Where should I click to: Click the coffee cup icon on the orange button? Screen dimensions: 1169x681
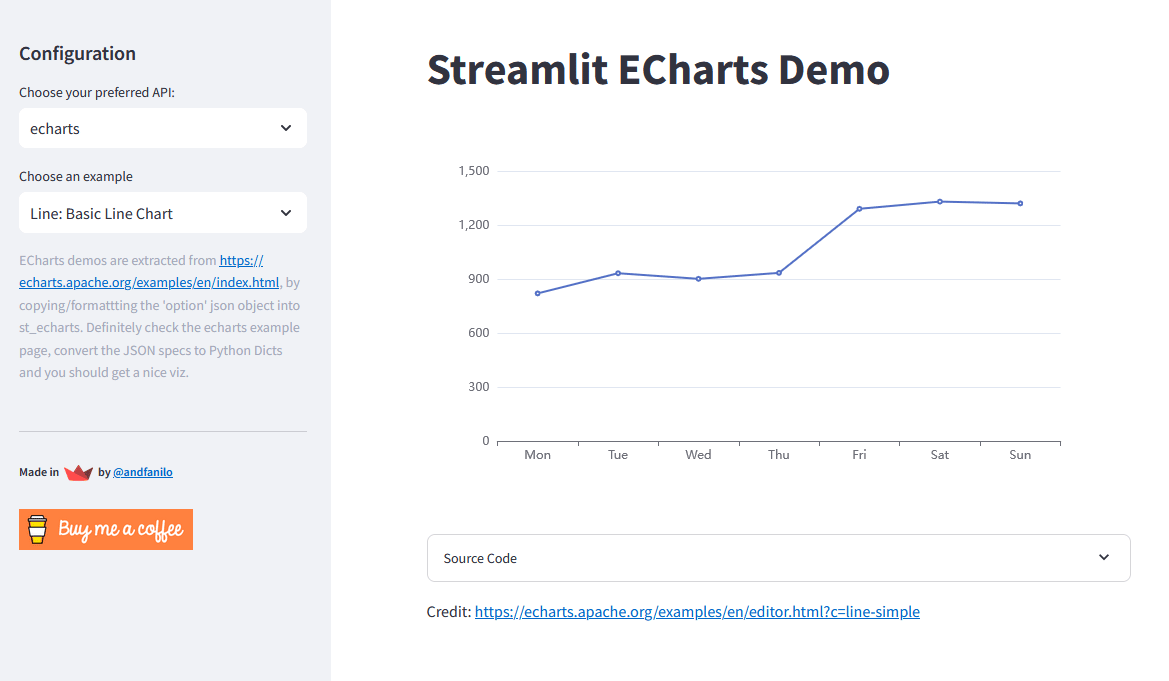[37, 530]
